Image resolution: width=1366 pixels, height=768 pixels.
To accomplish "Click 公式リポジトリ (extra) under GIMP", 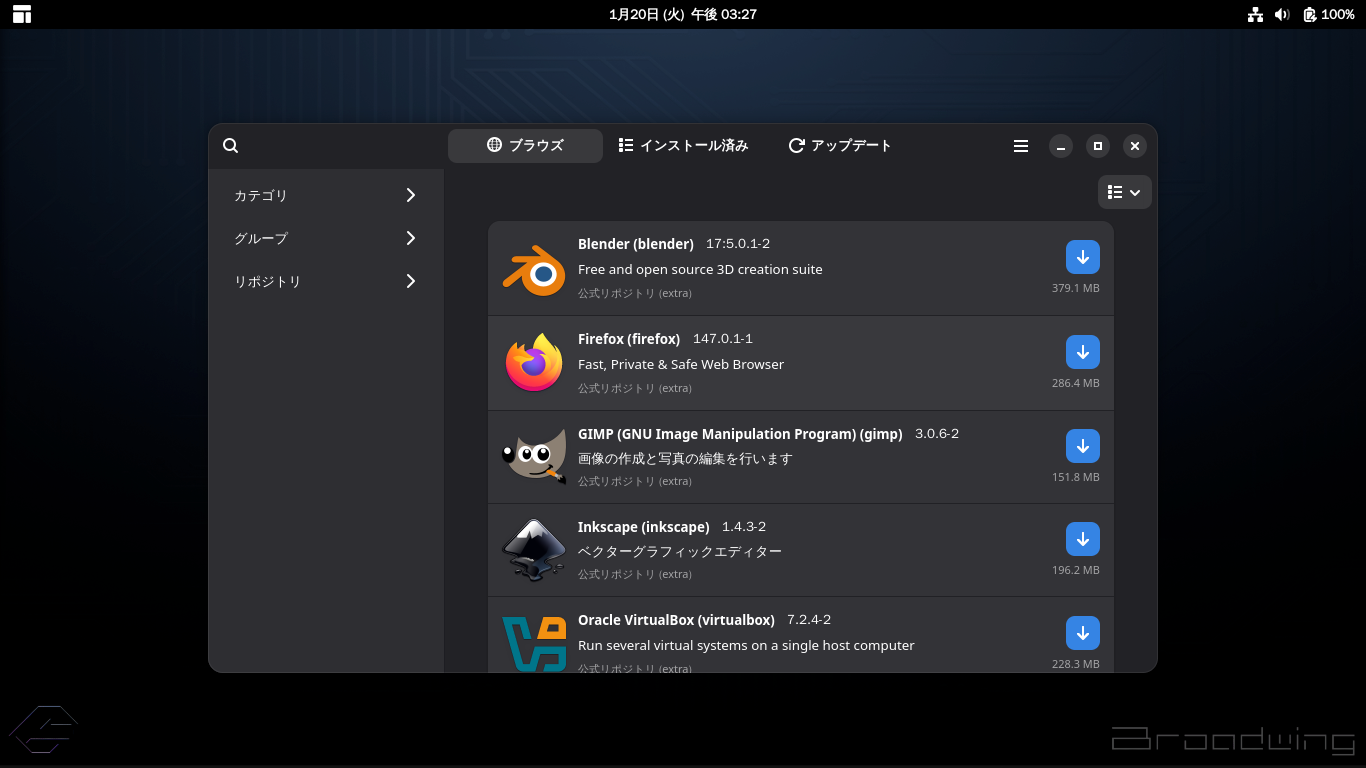I will tap(635, 481).
